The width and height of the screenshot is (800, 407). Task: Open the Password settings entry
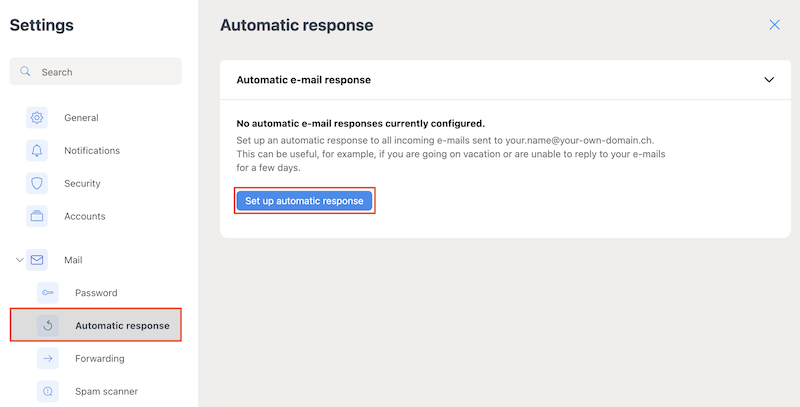(96, 293)
